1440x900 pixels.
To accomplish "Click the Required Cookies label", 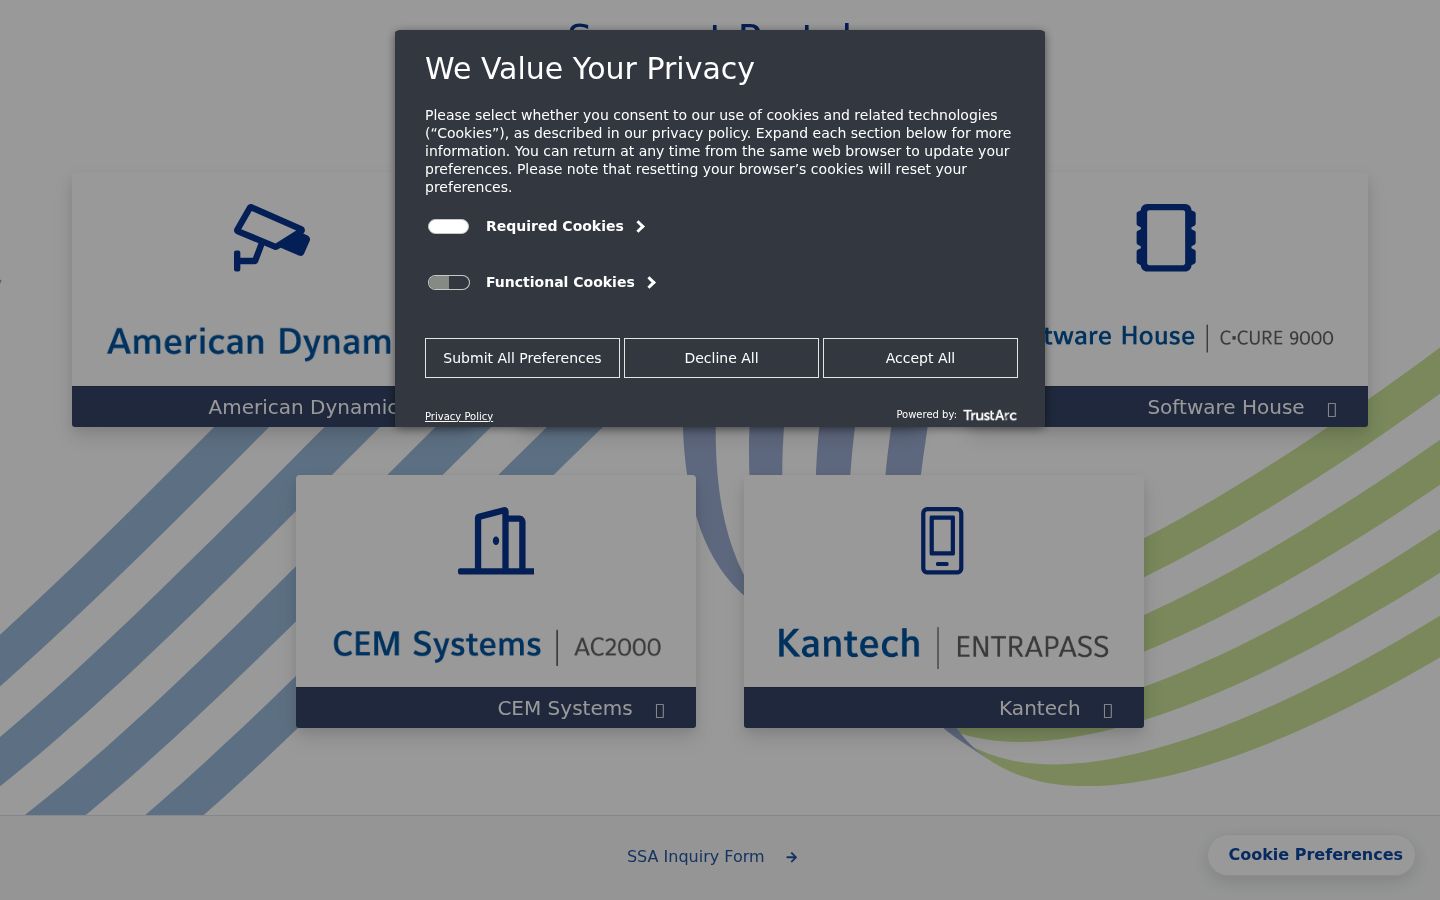I will [555, 227].
